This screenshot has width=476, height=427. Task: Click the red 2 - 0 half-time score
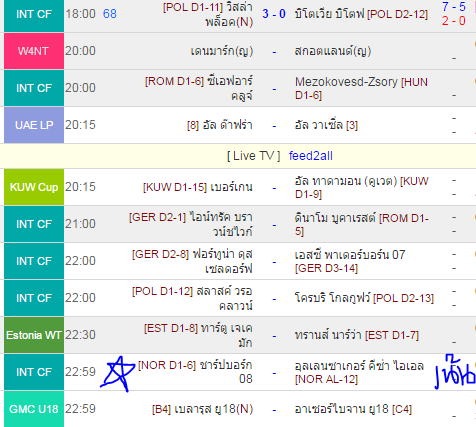[x=454, y=21]
